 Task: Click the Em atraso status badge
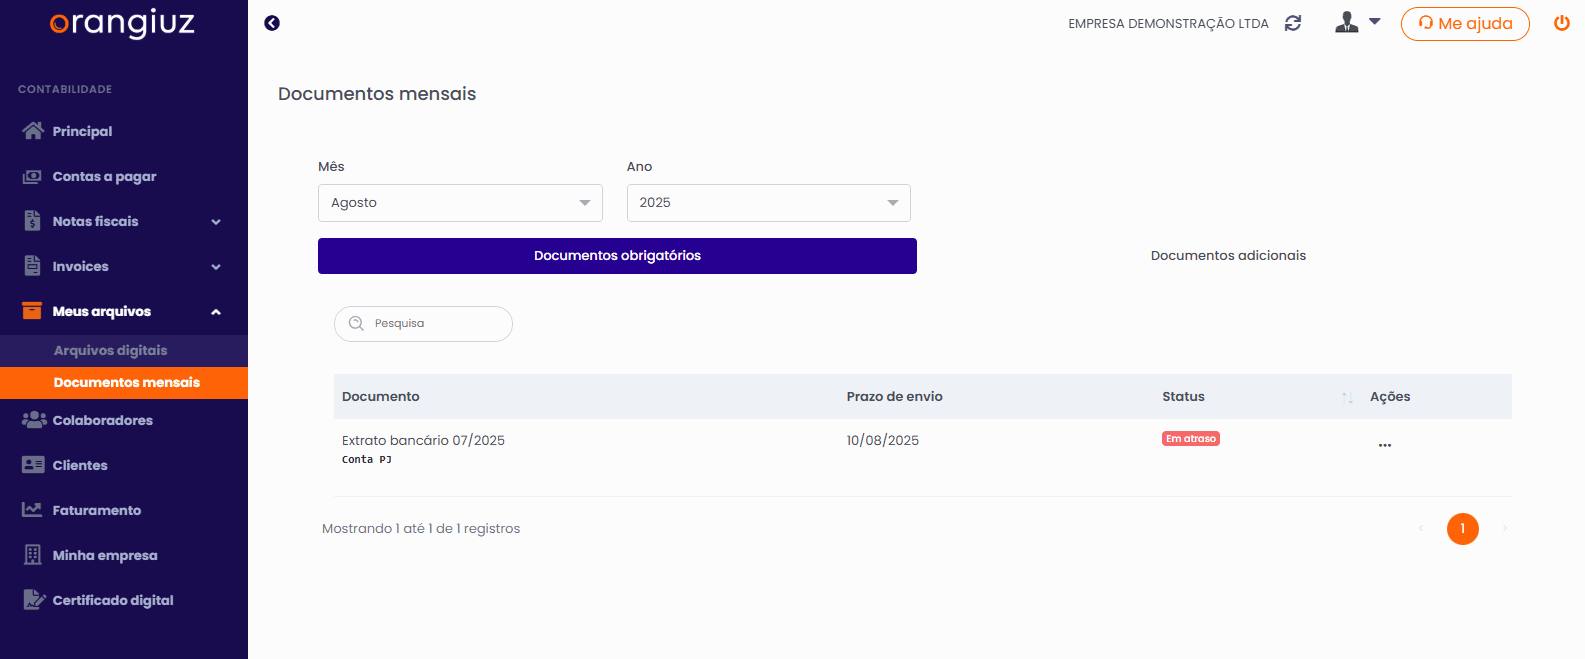click(x=1191, y=439)
